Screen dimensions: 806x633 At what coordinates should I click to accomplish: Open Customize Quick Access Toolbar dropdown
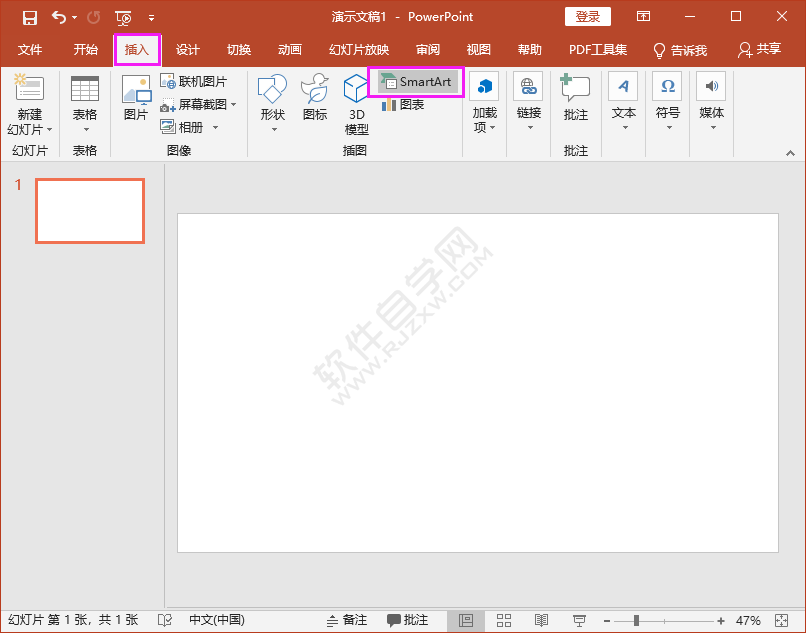[151, 17]
